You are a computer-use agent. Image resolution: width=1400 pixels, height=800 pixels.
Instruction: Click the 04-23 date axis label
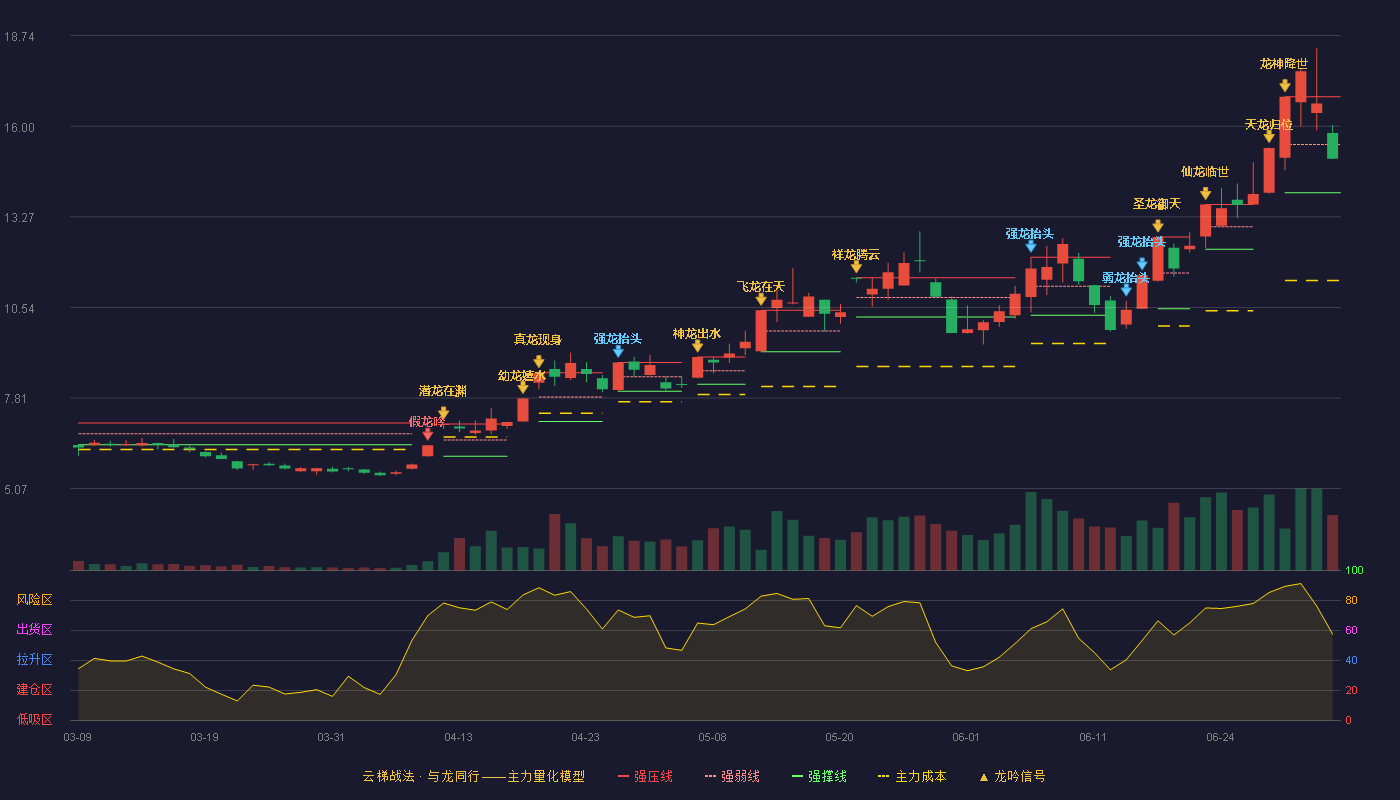(x=586, y=737)
